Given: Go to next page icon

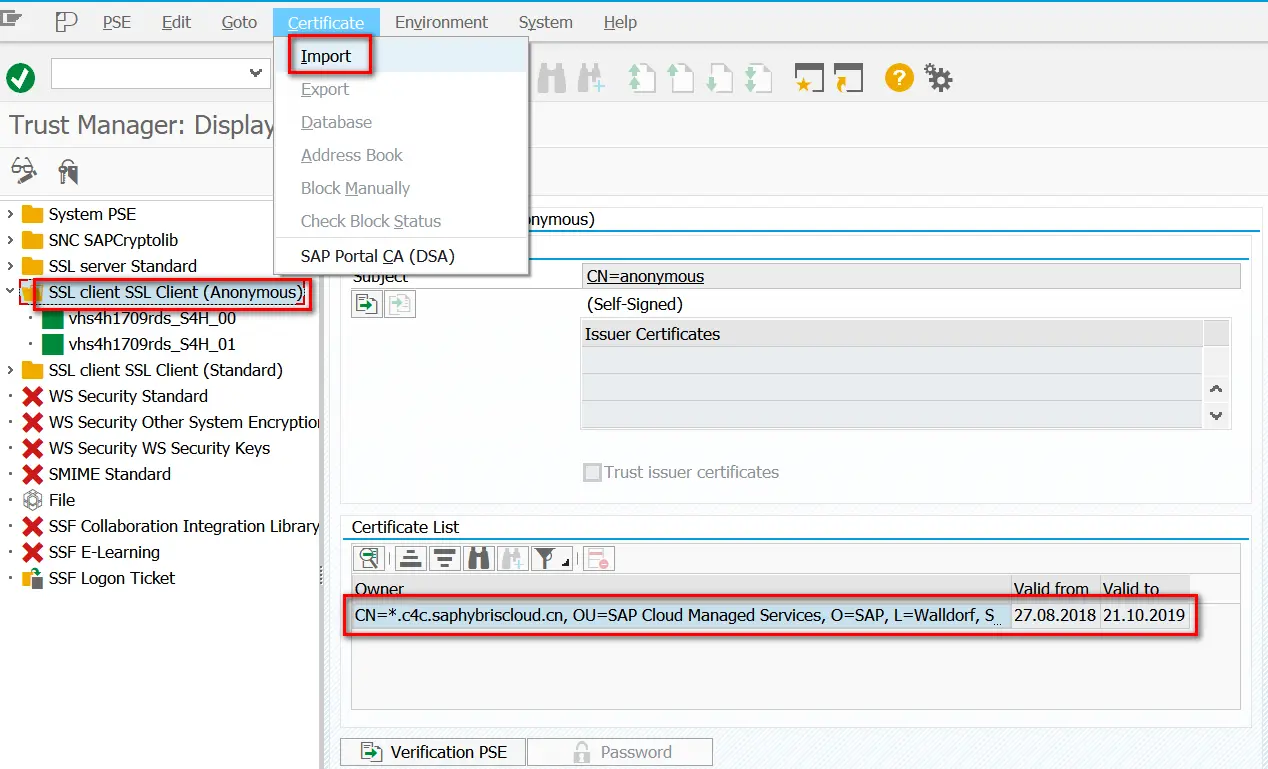Looking at the screenshot, I should (719, 78).
